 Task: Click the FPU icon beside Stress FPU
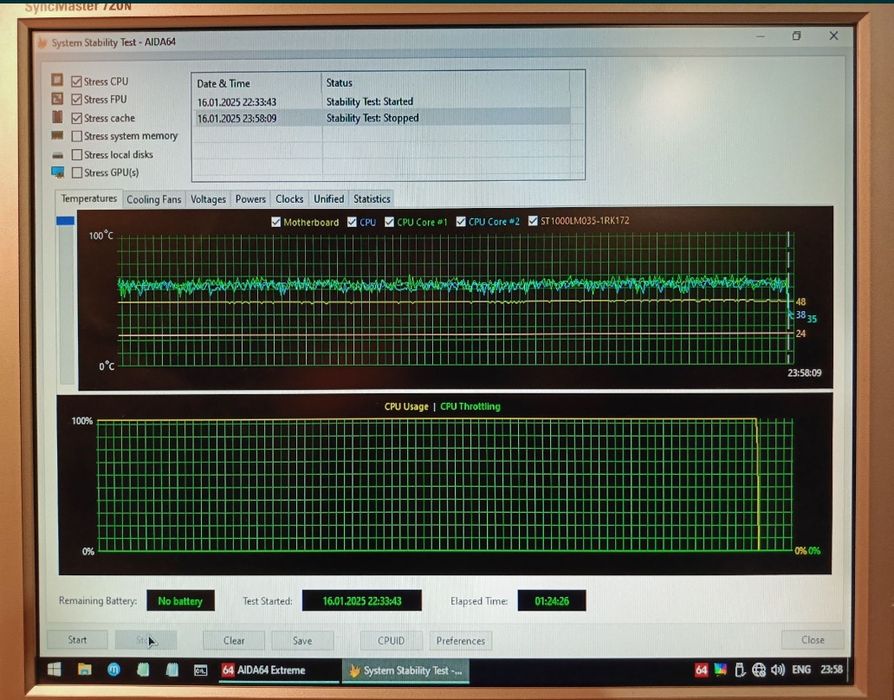pos(57,98)
